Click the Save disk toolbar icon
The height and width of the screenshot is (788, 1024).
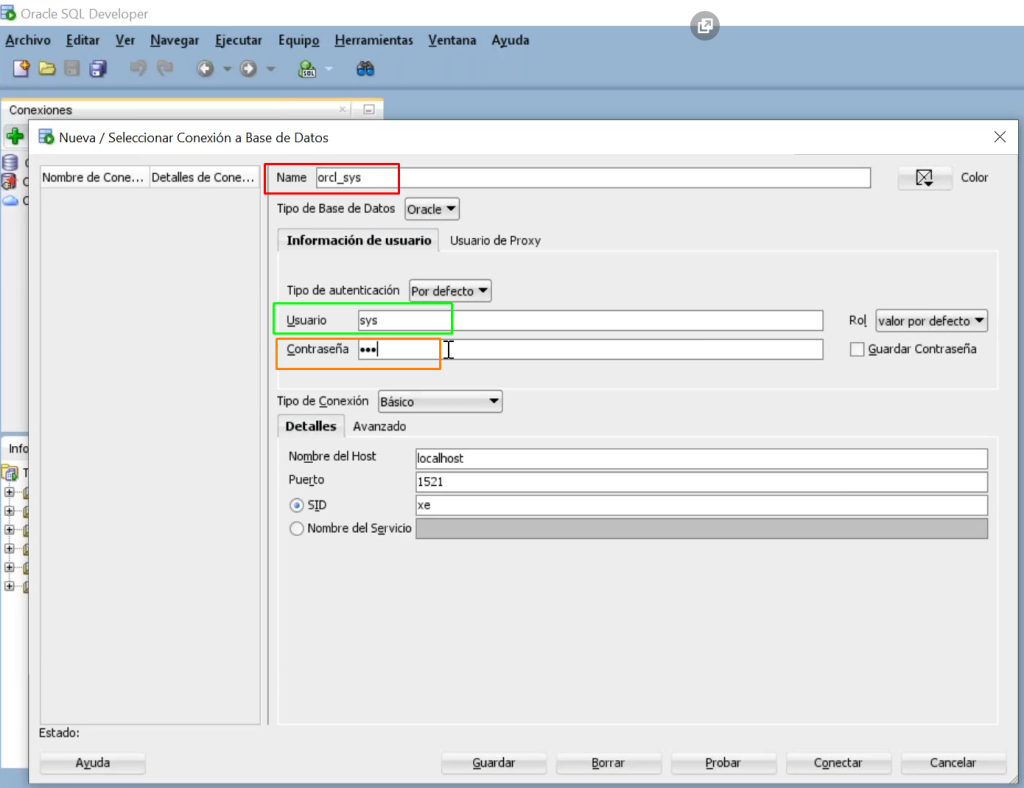(72, 69)
